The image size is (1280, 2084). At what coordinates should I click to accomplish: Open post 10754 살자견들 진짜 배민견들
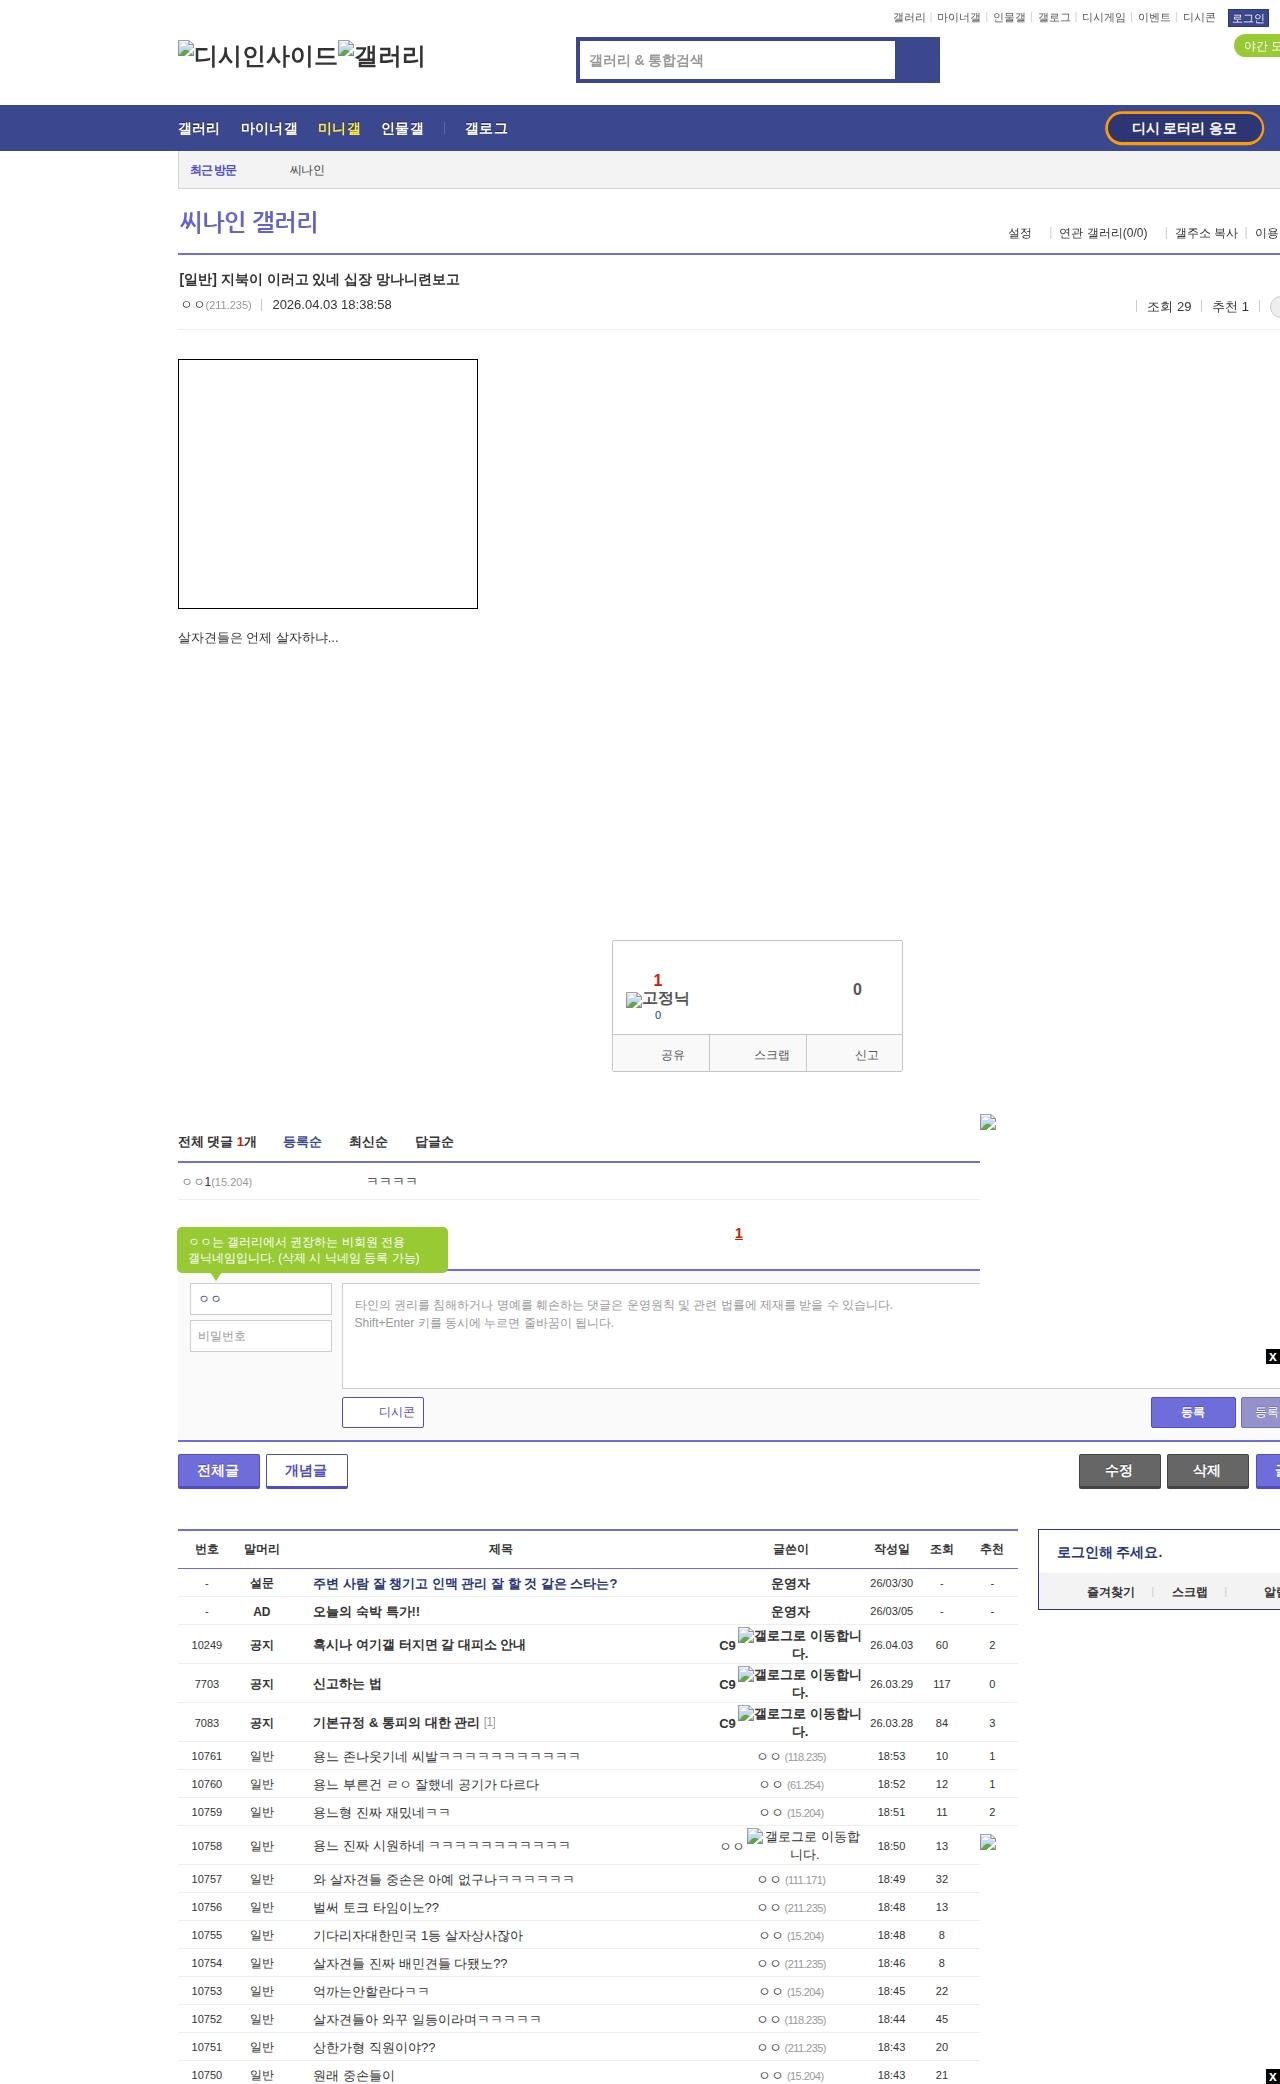[x=410, y=1964]
